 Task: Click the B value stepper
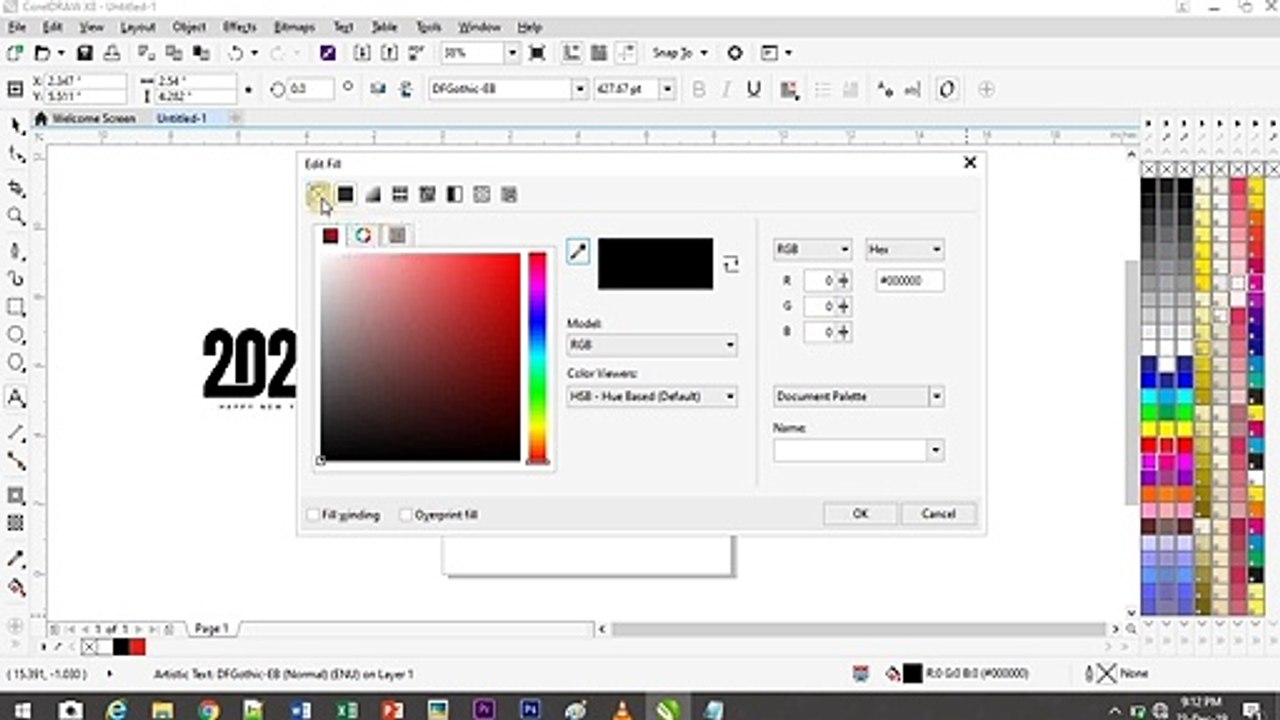pyautogui.click(x=843, y=332)
